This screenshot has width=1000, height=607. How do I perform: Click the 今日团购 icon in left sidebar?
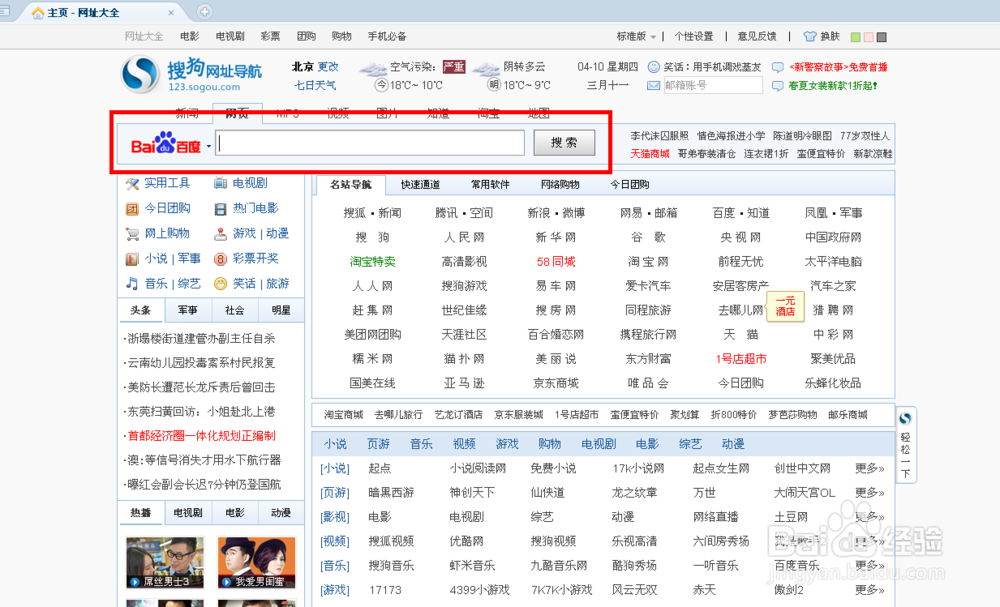click(x=132, y=208)
